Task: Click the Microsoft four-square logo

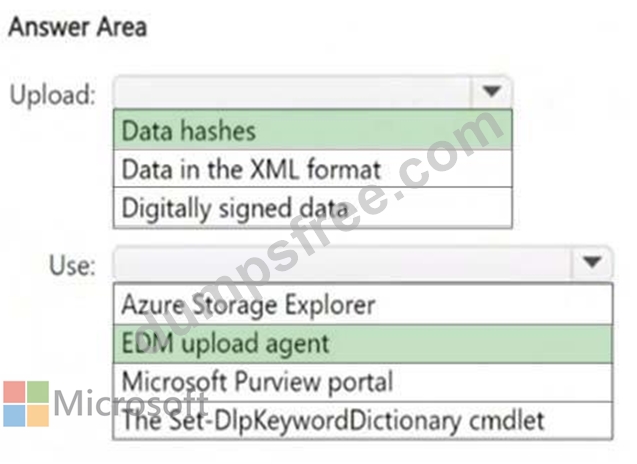Action: point(26,403)
